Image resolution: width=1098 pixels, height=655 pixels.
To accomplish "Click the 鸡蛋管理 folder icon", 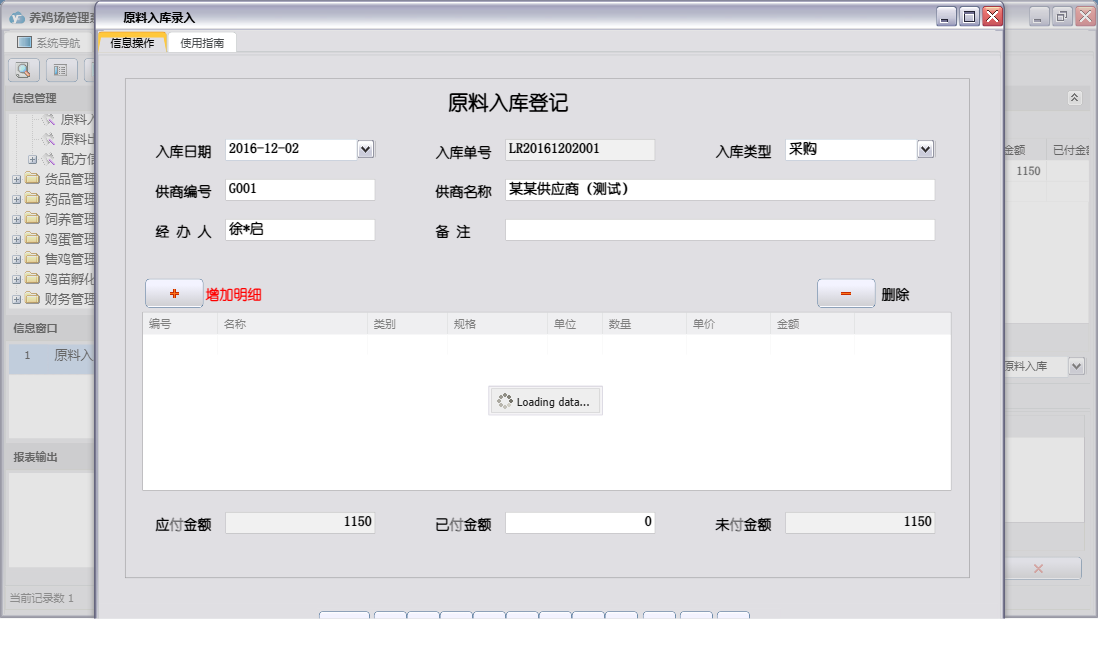I will 33,238.
